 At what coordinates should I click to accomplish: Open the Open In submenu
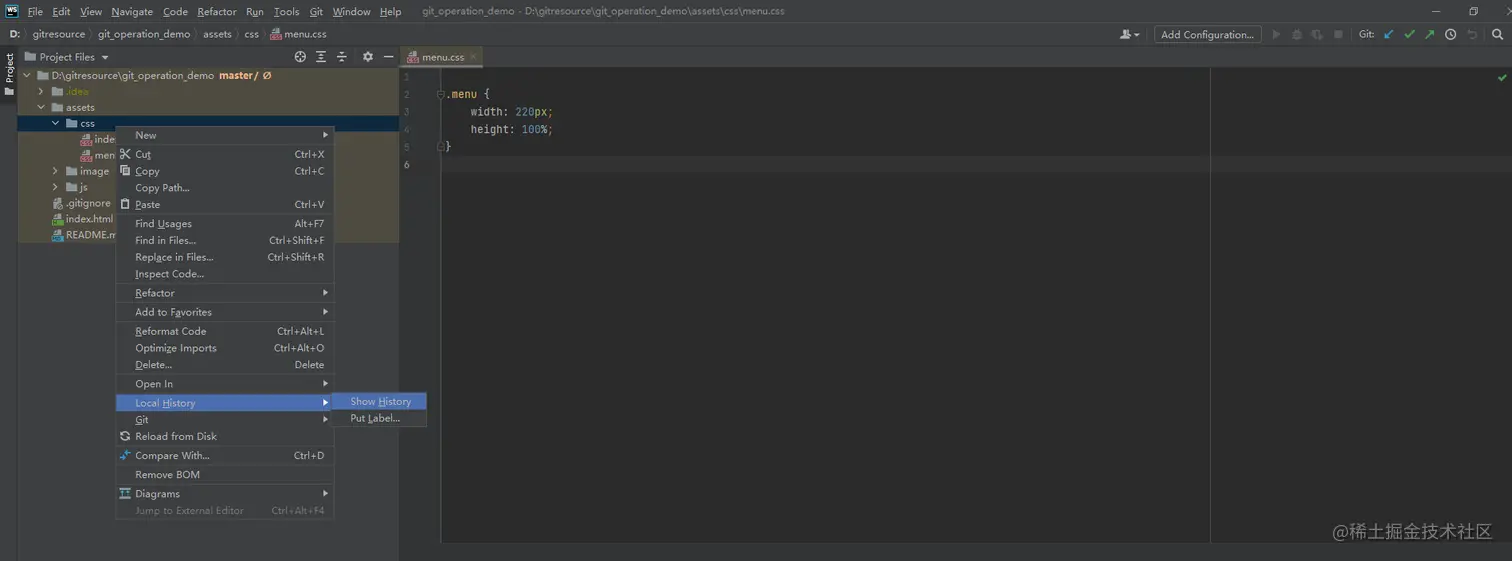tap(225, 384)
